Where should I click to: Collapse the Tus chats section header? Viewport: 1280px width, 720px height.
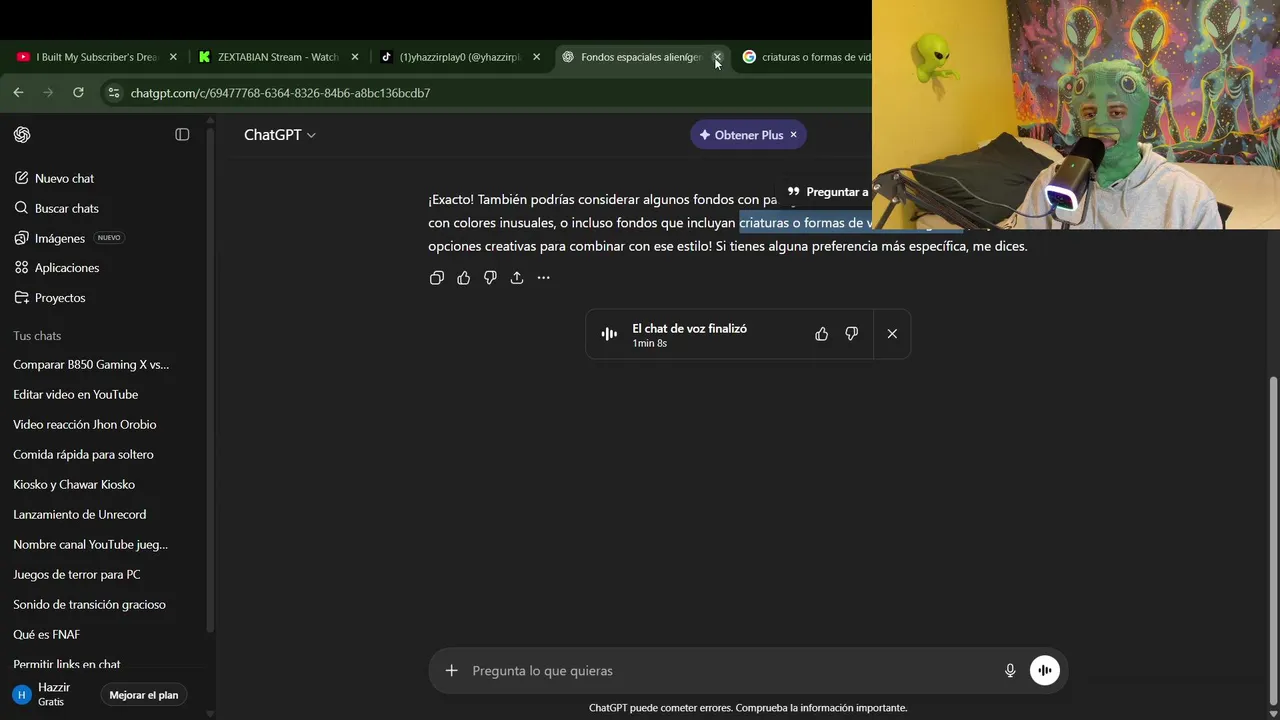[37, 336]
